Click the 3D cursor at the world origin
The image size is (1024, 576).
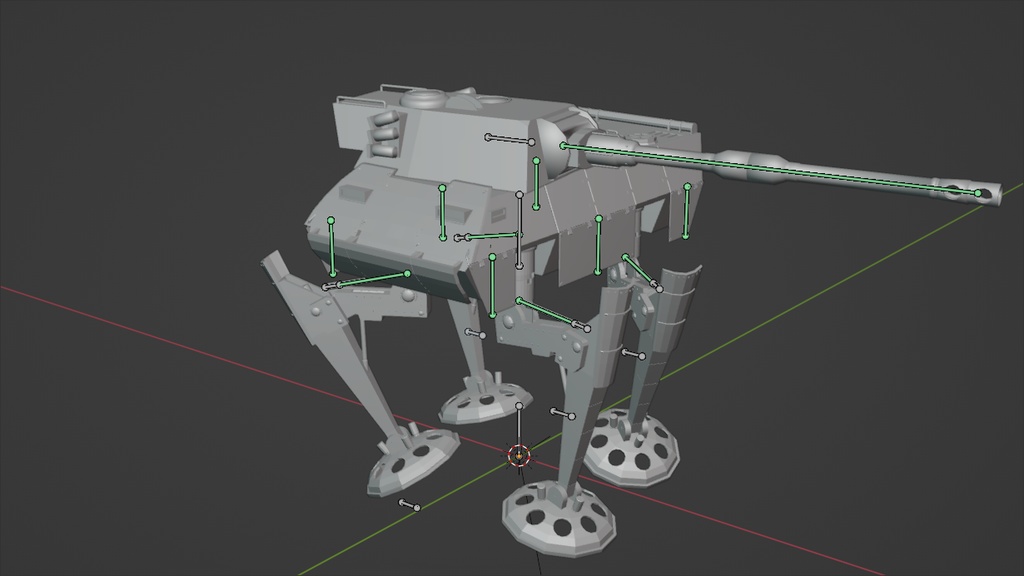(519, 455)
